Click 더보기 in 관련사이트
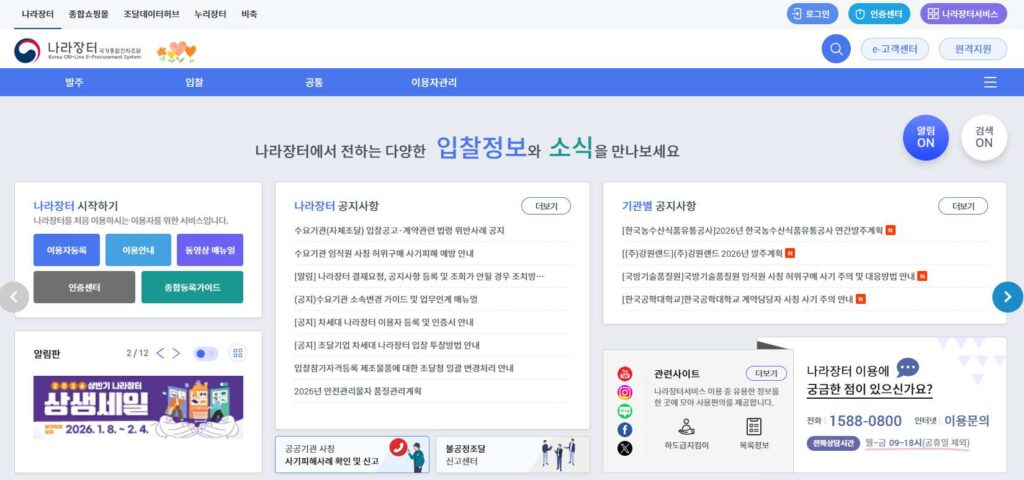Image resolution: width=1024 pixels, height=480 pixels. click(x=766, y=374)
